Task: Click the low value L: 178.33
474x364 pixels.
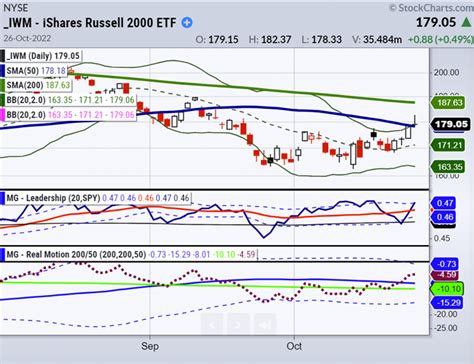Action: pos(321,40)
